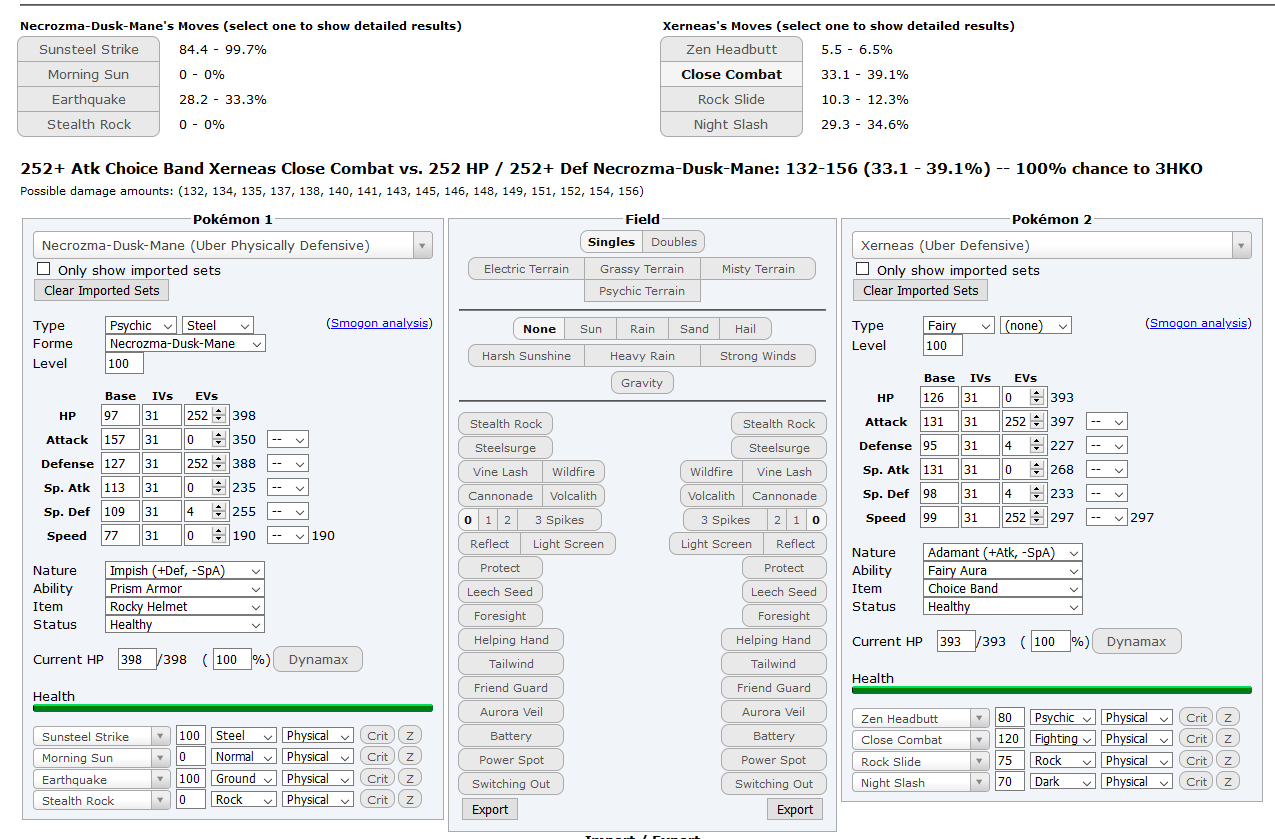
Task: Toggle Z-move for Close Combat
Action: 1229,739
